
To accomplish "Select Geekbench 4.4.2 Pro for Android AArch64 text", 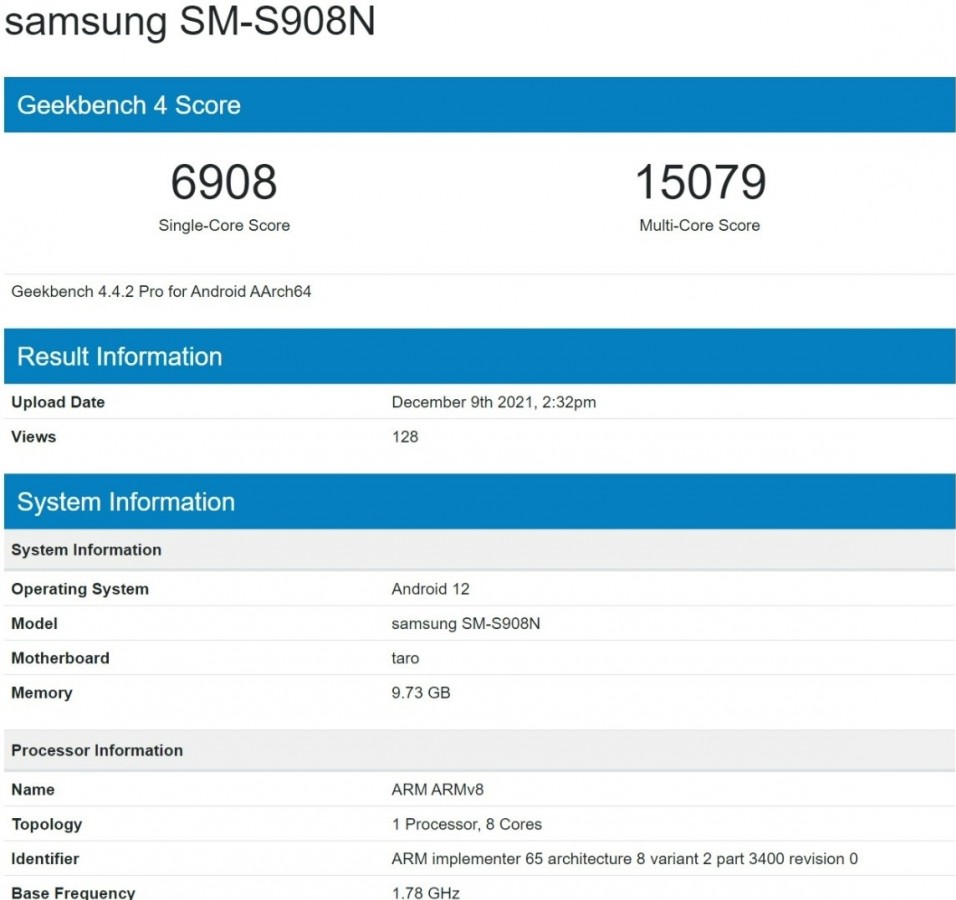I will [x=161, y=291].
